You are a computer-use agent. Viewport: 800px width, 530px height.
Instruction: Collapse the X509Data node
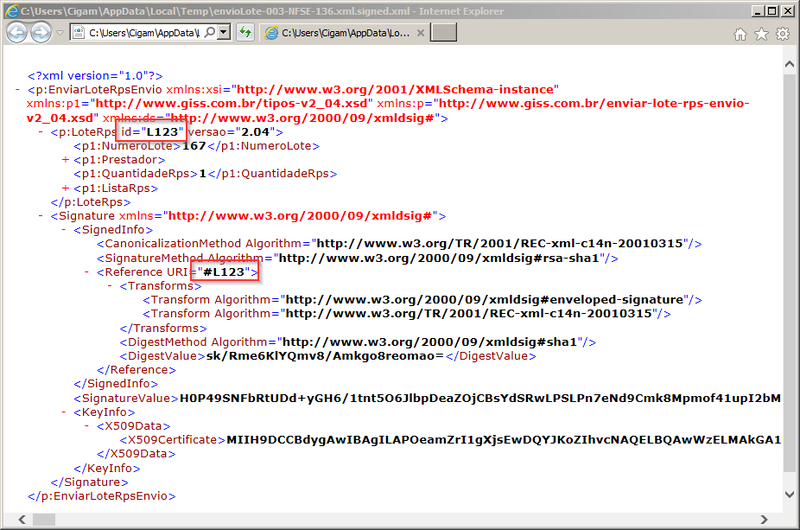(x=87, y=426)
